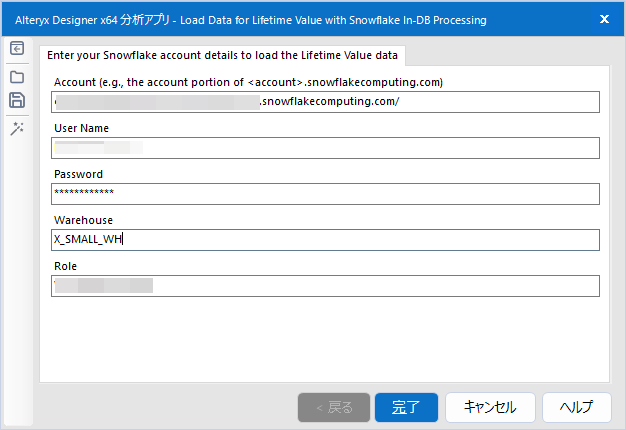Click the "User Name" label text
Viewport: 626px width, 430px height.
tap(82, 129)
